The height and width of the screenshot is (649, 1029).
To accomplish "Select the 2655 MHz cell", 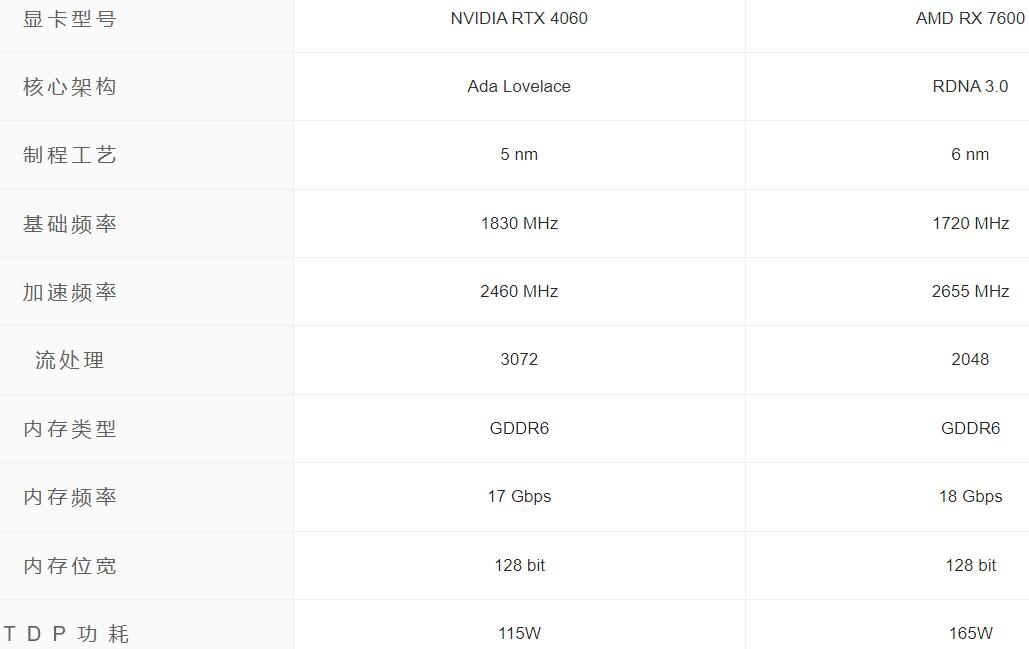I will [x=970, y=291].
